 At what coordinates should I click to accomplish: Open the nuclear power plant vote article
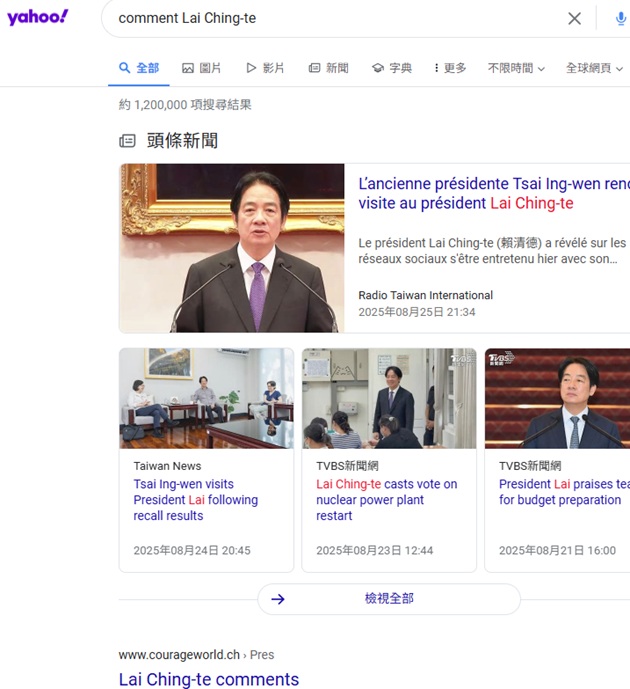pos(386,500)
